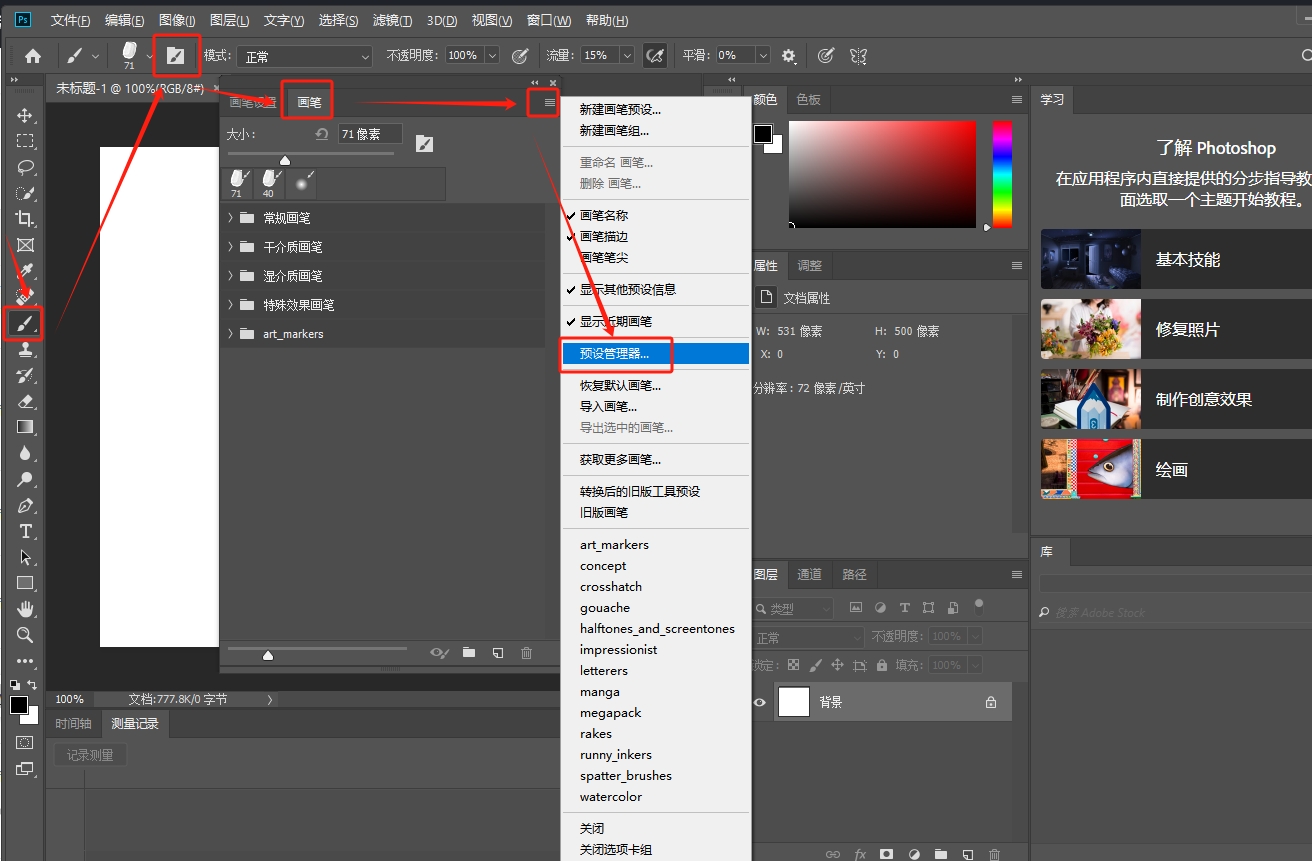Screen dimensions: 1312x861
Task: Select the Rectangle shape tool
Action: (x=25, y=583)
